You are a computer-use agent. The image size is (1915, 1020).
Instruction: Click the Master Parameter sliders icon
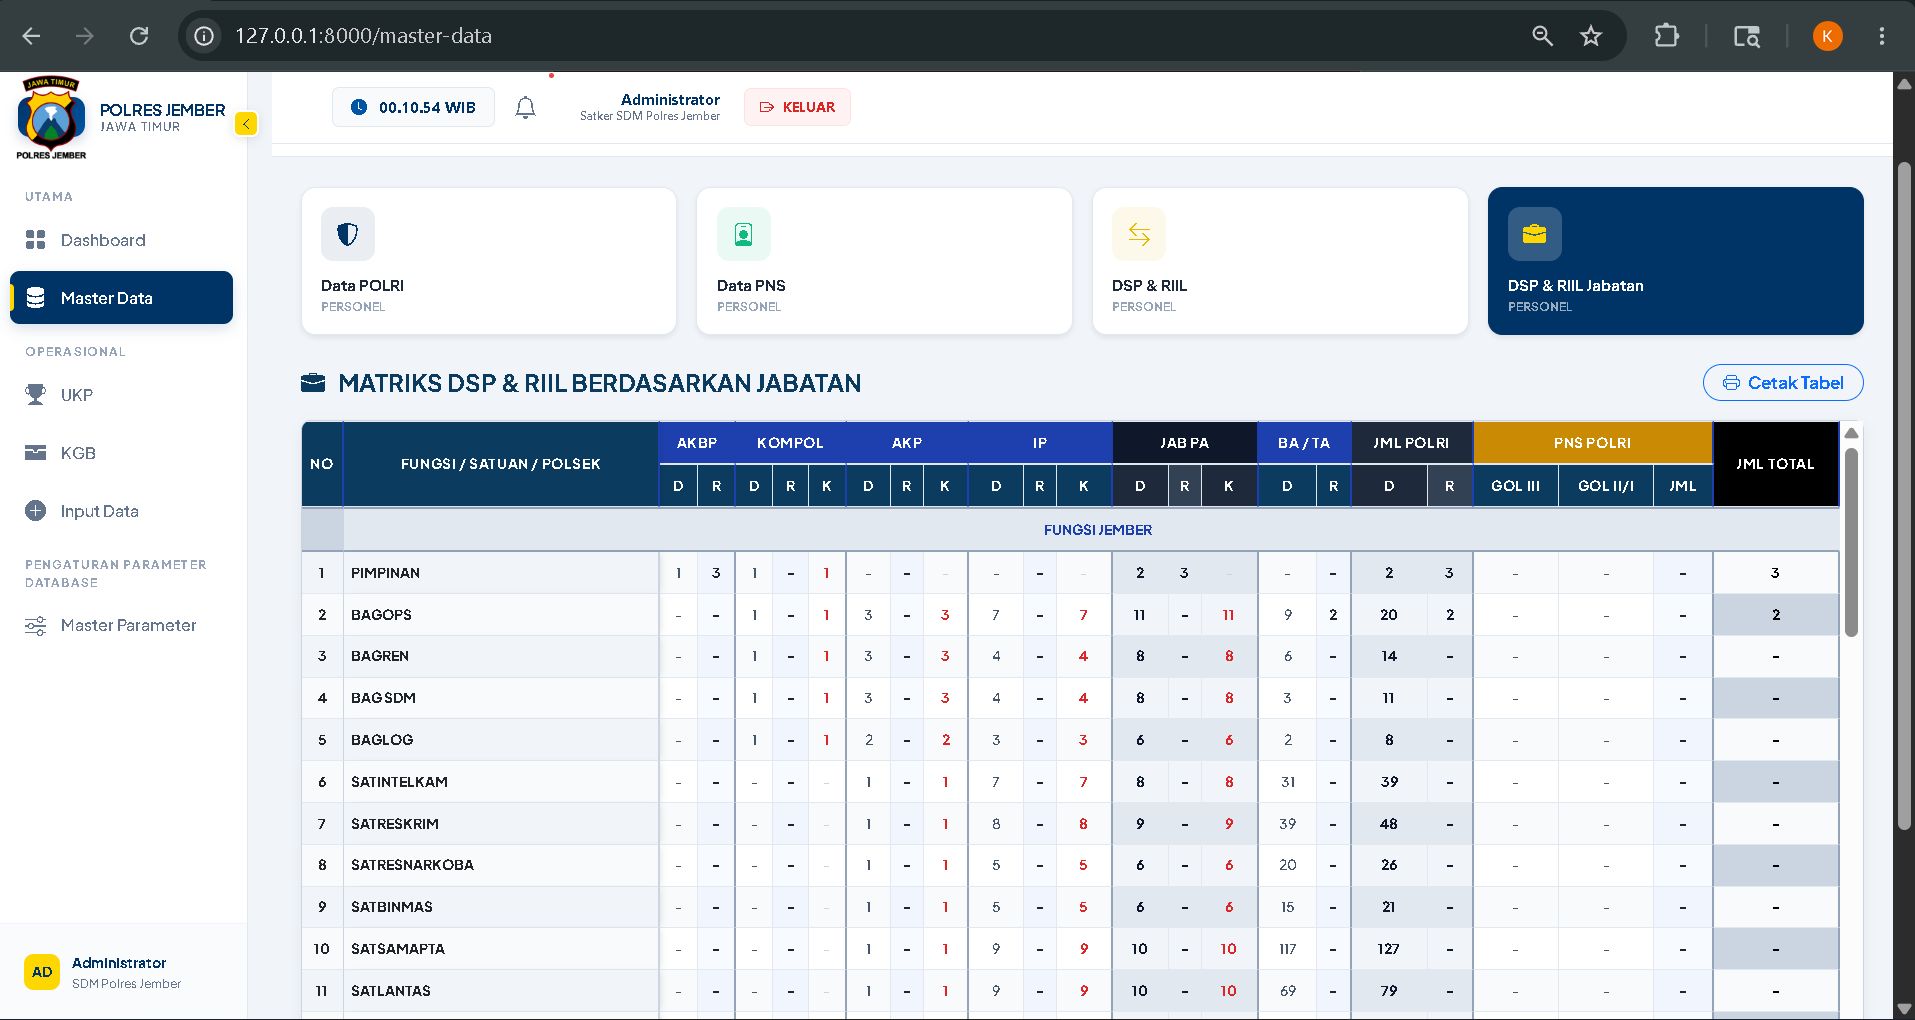click(36, 626)
